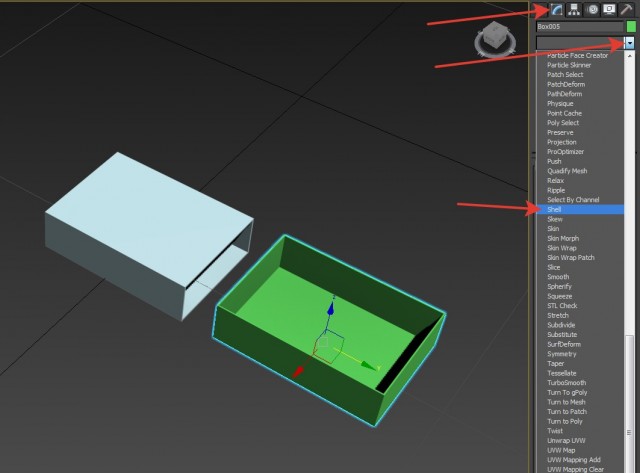Apply the Twist modifier
Screen dimensions: 640x473
click(555, 431)
